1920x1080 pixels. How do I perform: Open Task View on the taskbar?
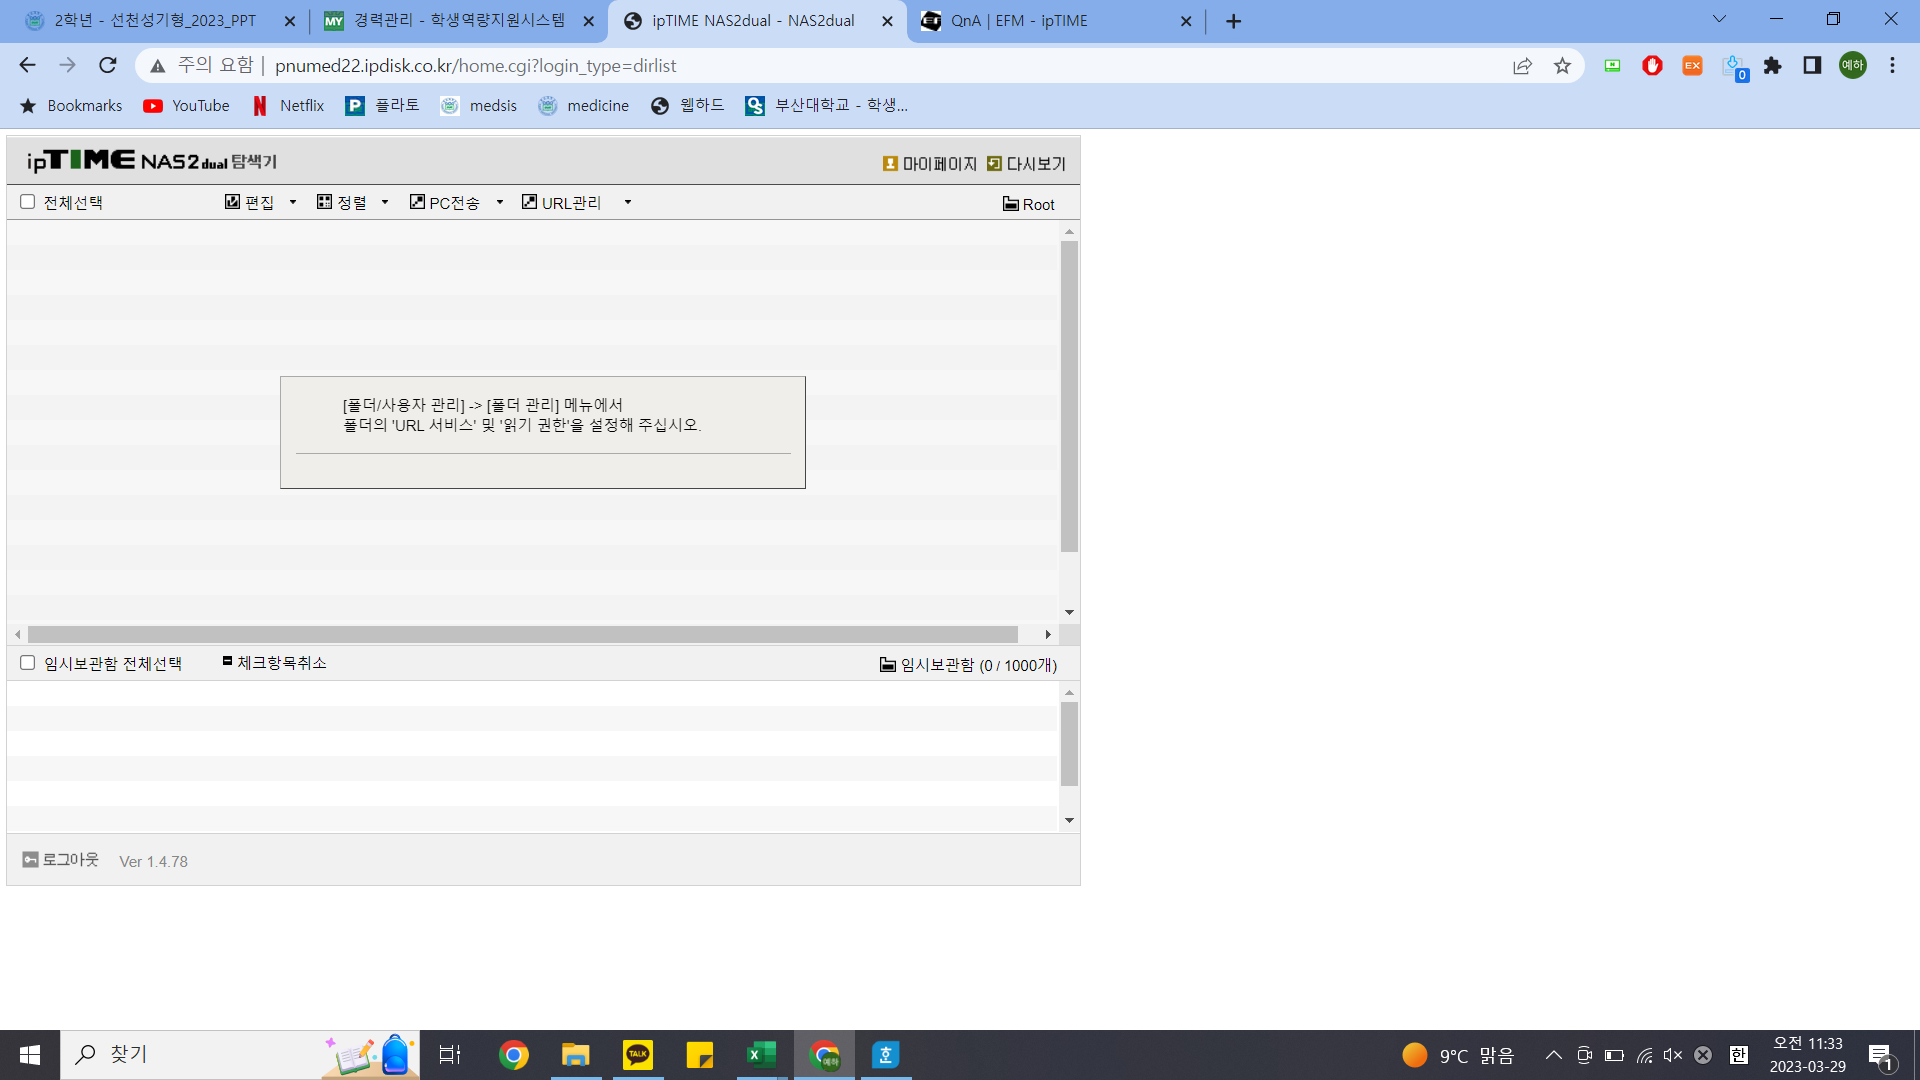450,1055
